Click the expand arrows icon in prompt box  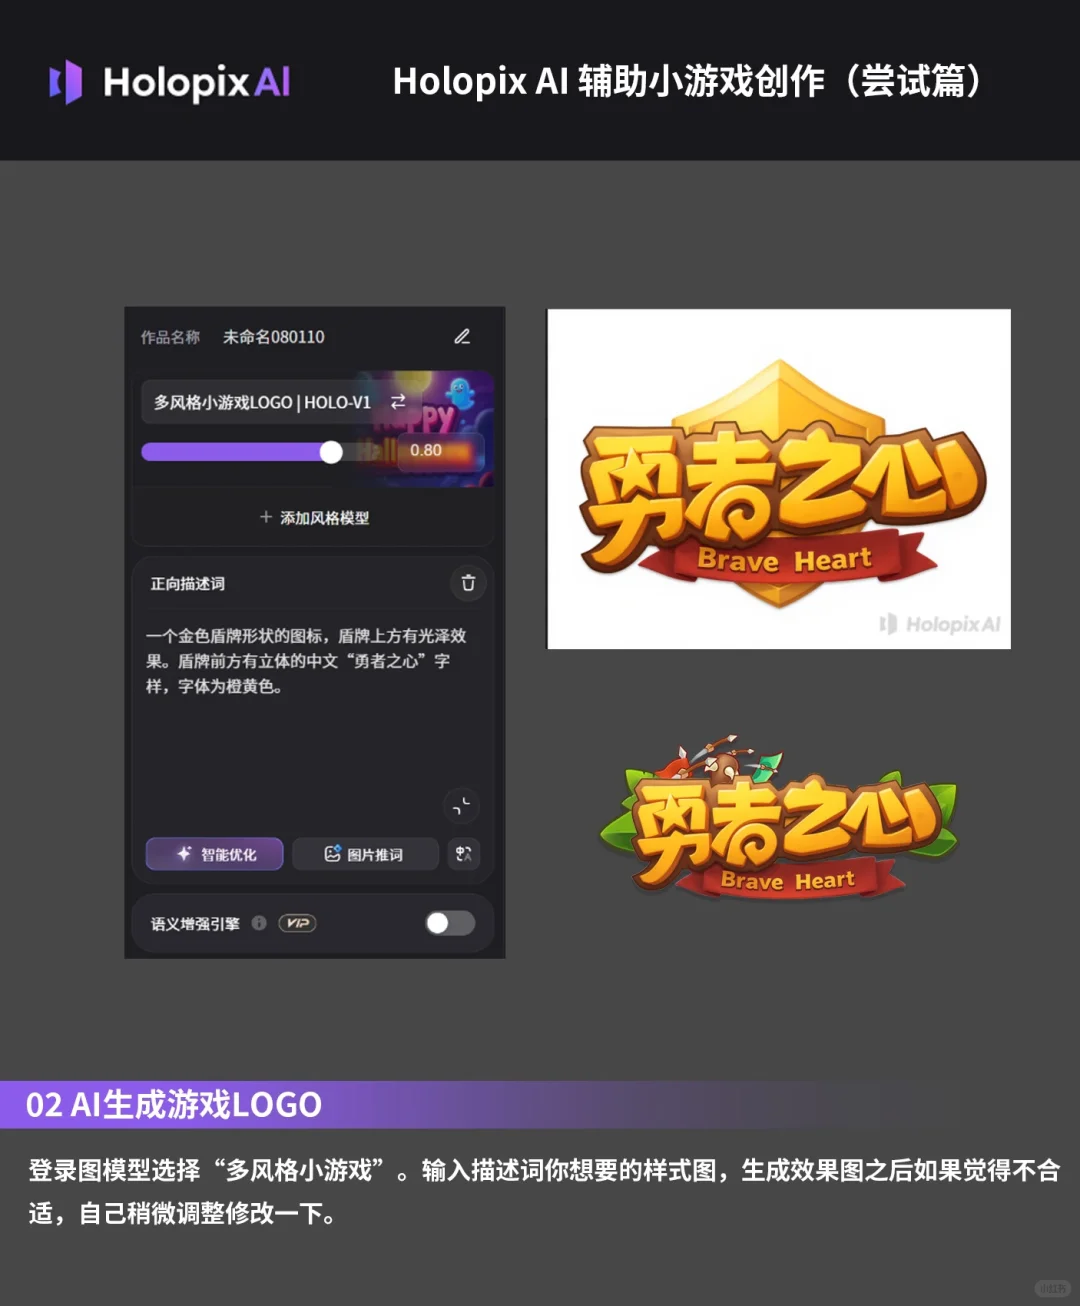click(462, 806)
